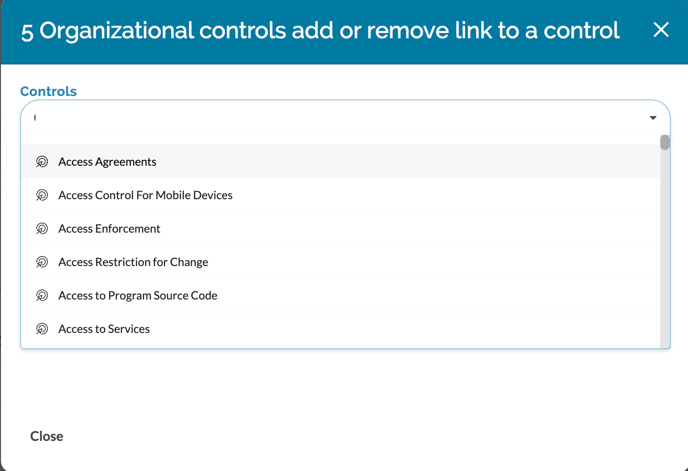Click the icon left of Access to Services
This screenshot has height=471, width=688.
[42, 329]
